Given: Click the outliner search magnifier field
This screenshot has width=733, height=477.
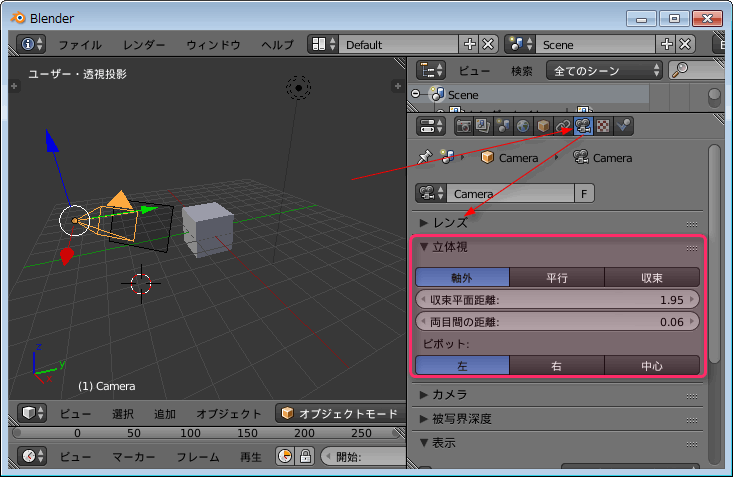Looking at the screenshot, I should (696, 71).
